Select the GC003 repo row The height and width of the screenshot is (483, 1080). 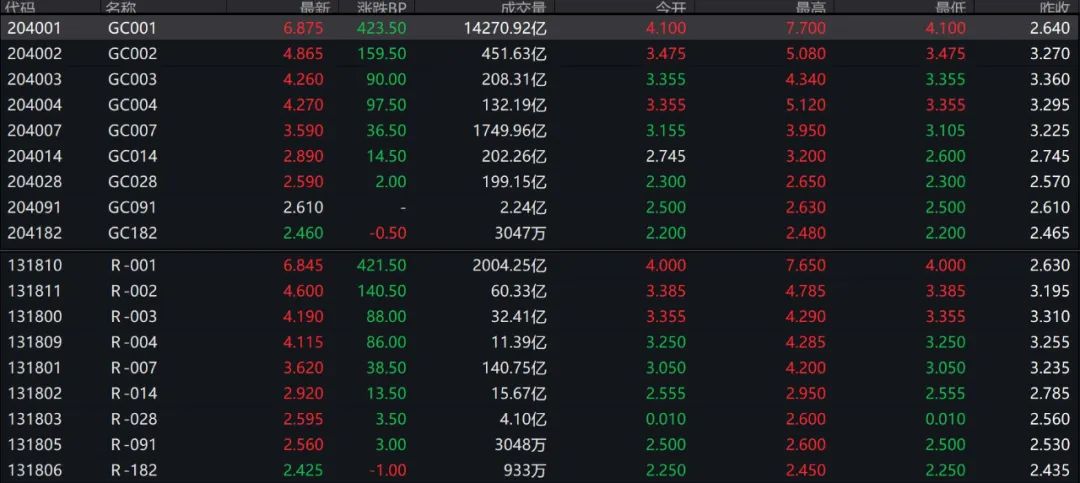132,79
